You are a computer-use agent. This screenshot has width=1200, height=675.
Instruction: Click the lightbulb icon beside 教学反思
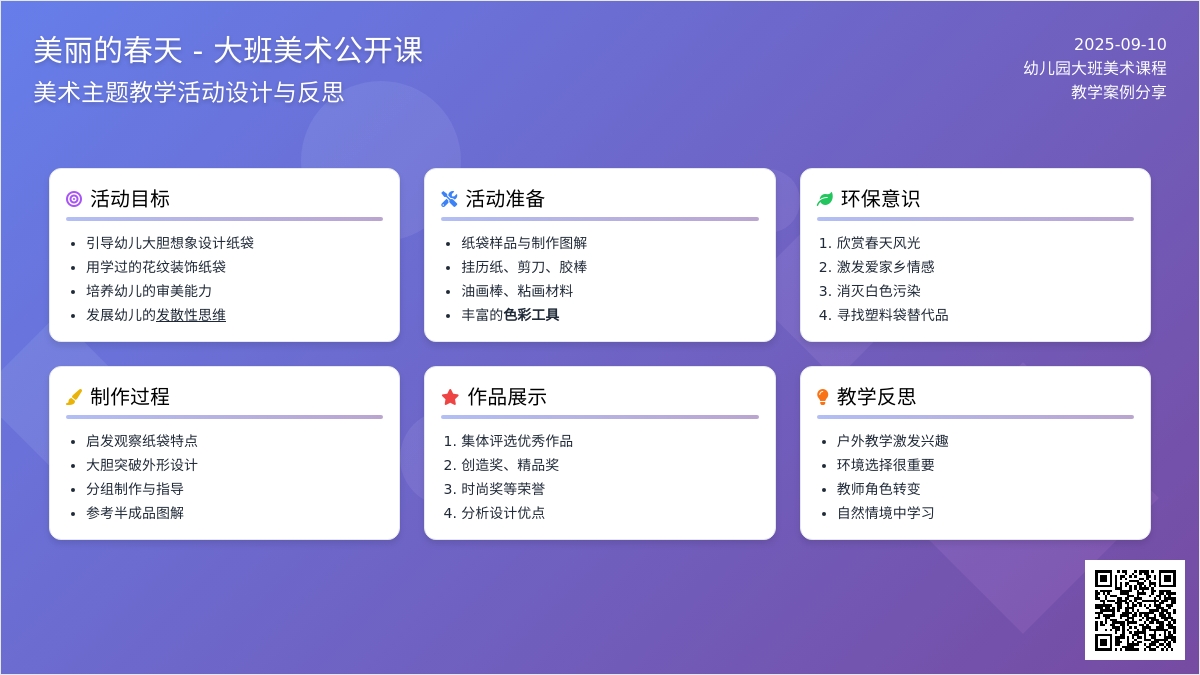tap(823, 397)
